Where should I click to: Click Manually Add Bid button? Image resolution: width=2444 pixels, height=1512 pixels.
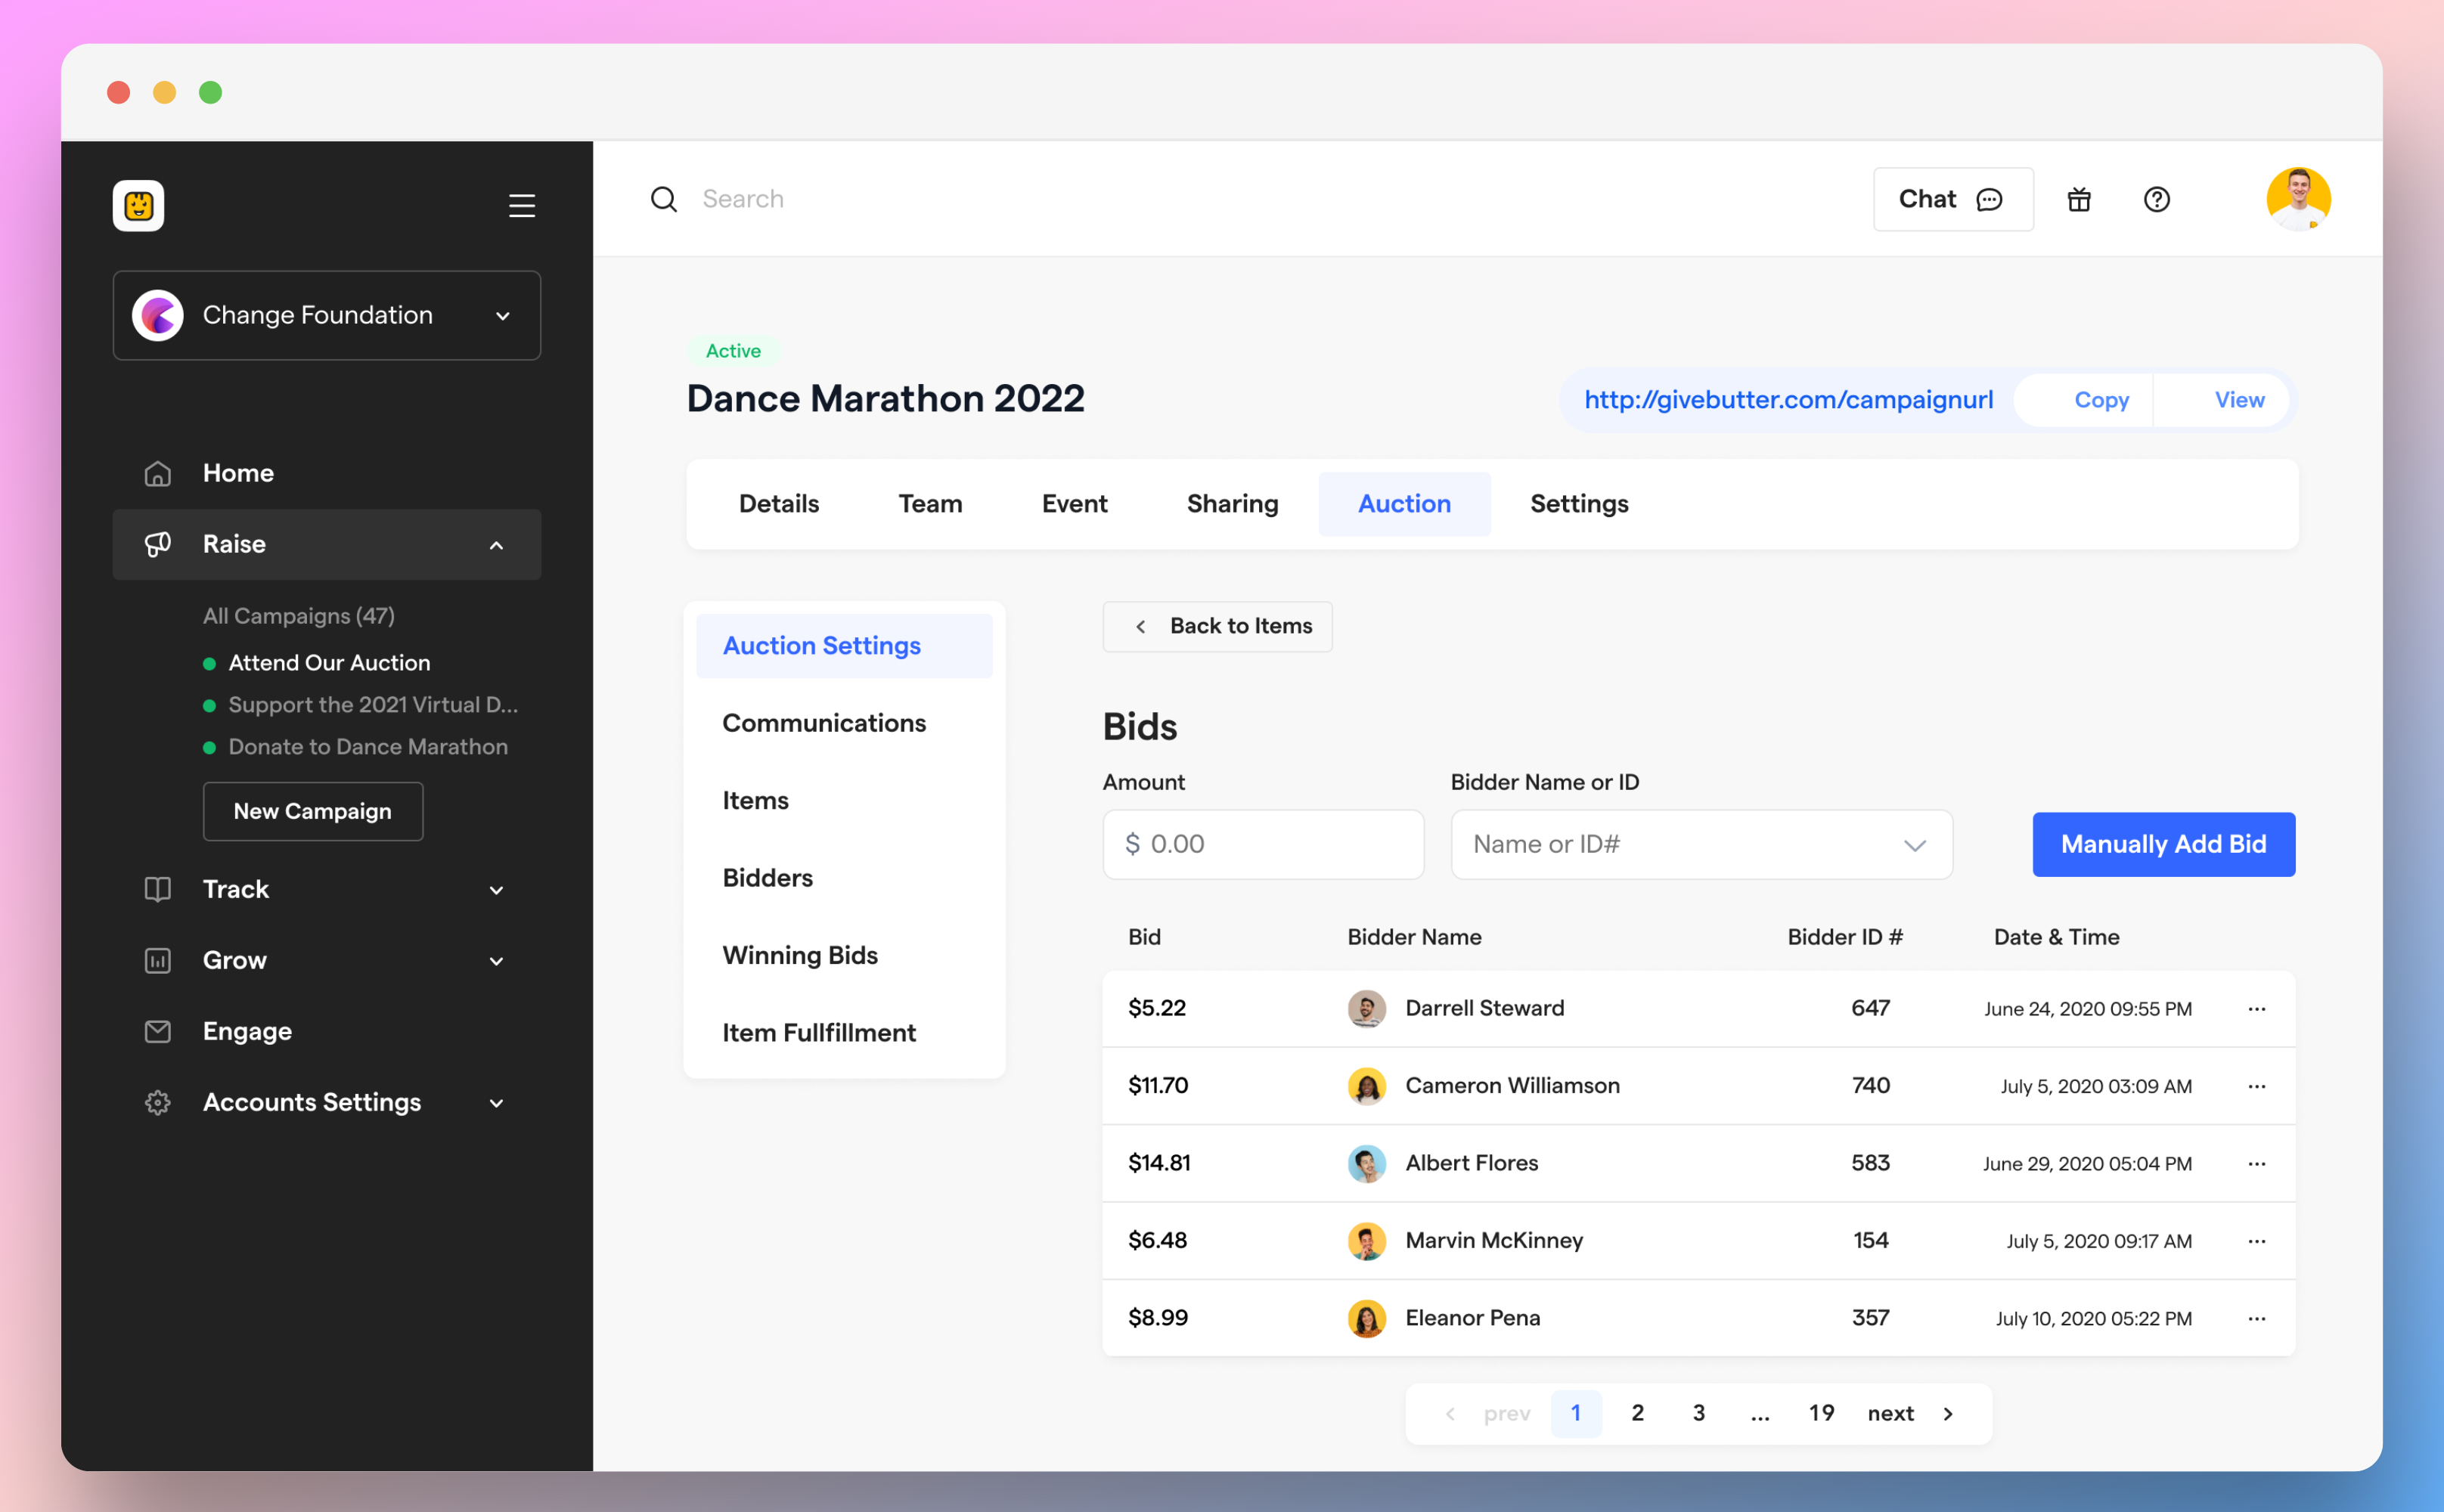[x=2163, y=844]
